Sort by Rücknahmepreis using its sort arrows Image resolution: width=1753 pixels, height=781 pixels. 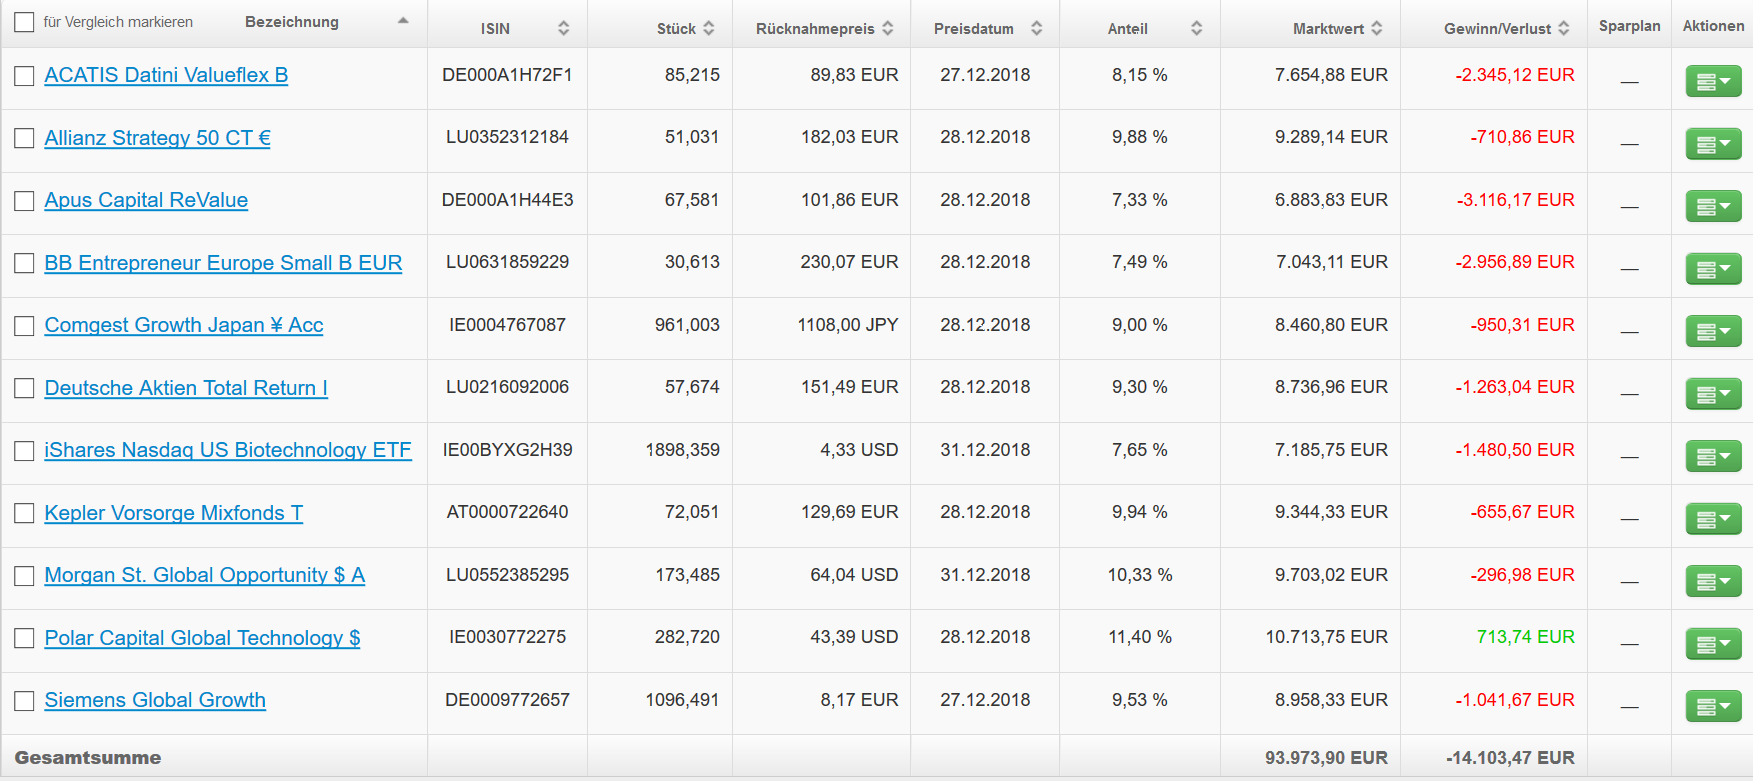pyautogui.click(x=888, y=29)
